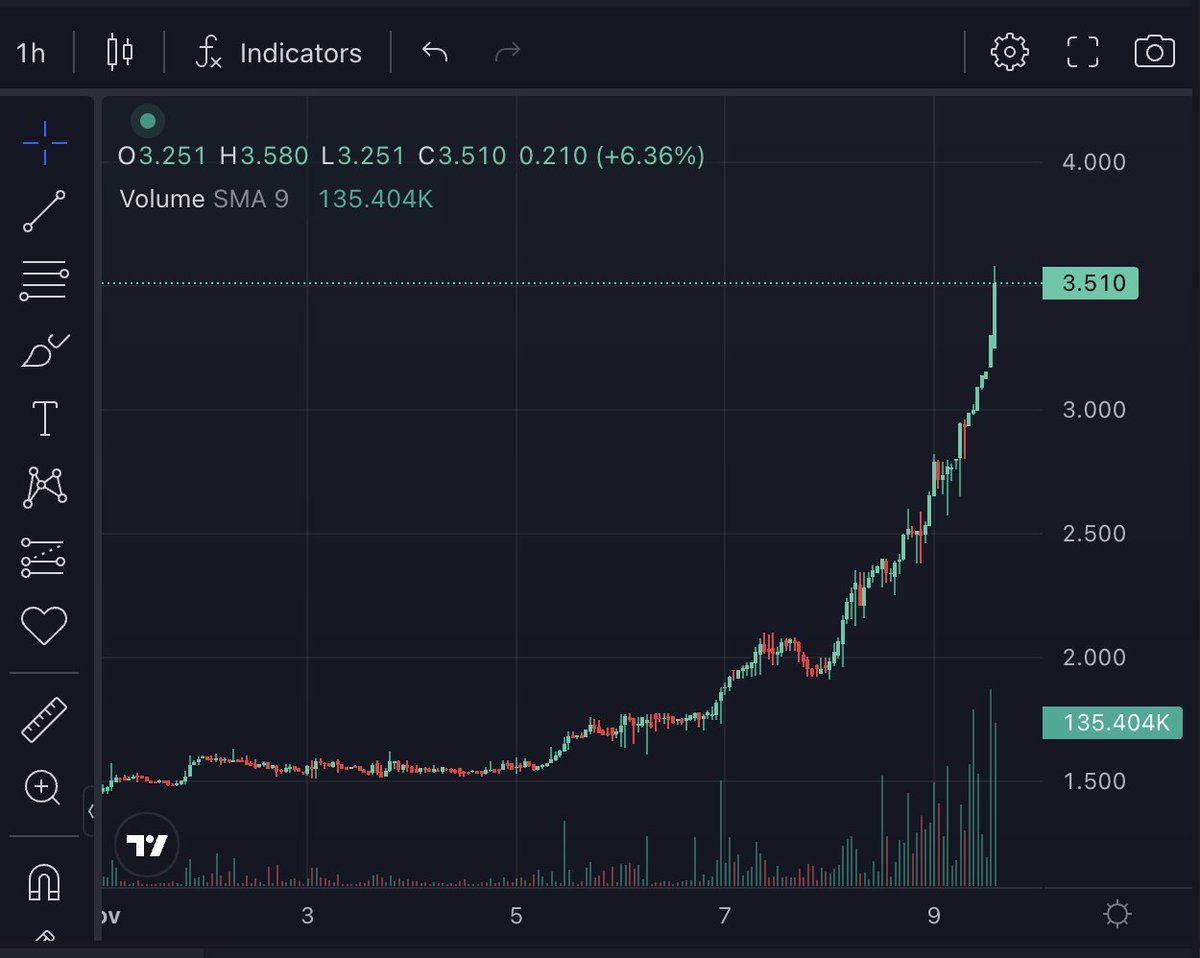Open the Fibonacci retracement tool

(x=45, y=281)
